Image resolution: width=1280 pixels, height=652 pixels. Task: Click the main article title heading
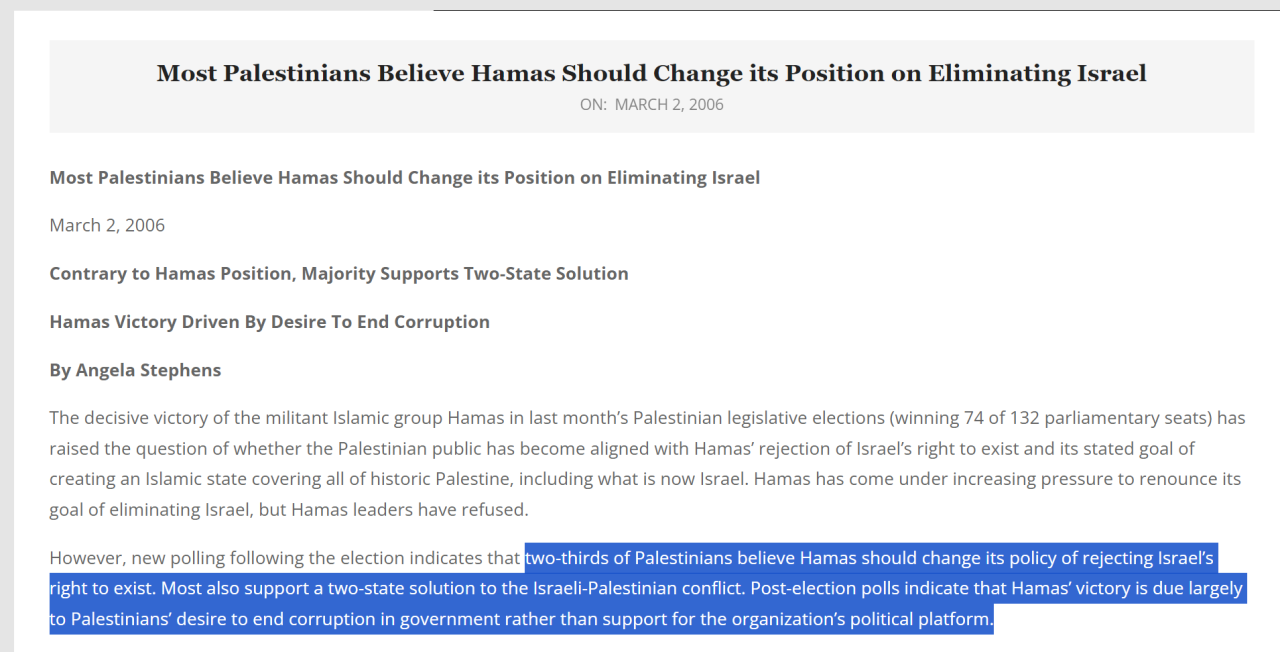[x=651, y=73]
